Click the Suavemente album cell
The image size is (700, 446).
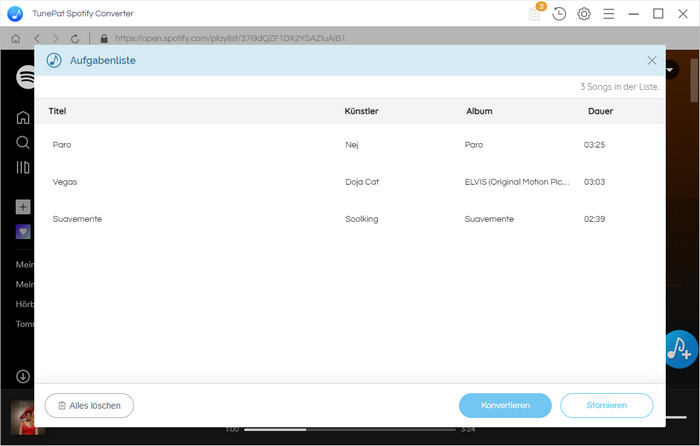tap(489, 219)
